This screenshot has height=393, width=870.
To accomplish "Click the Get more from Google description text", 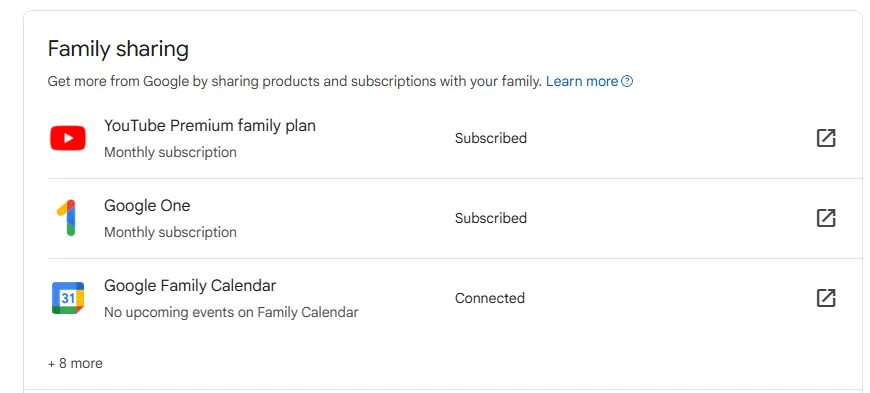I will [295, 82].
